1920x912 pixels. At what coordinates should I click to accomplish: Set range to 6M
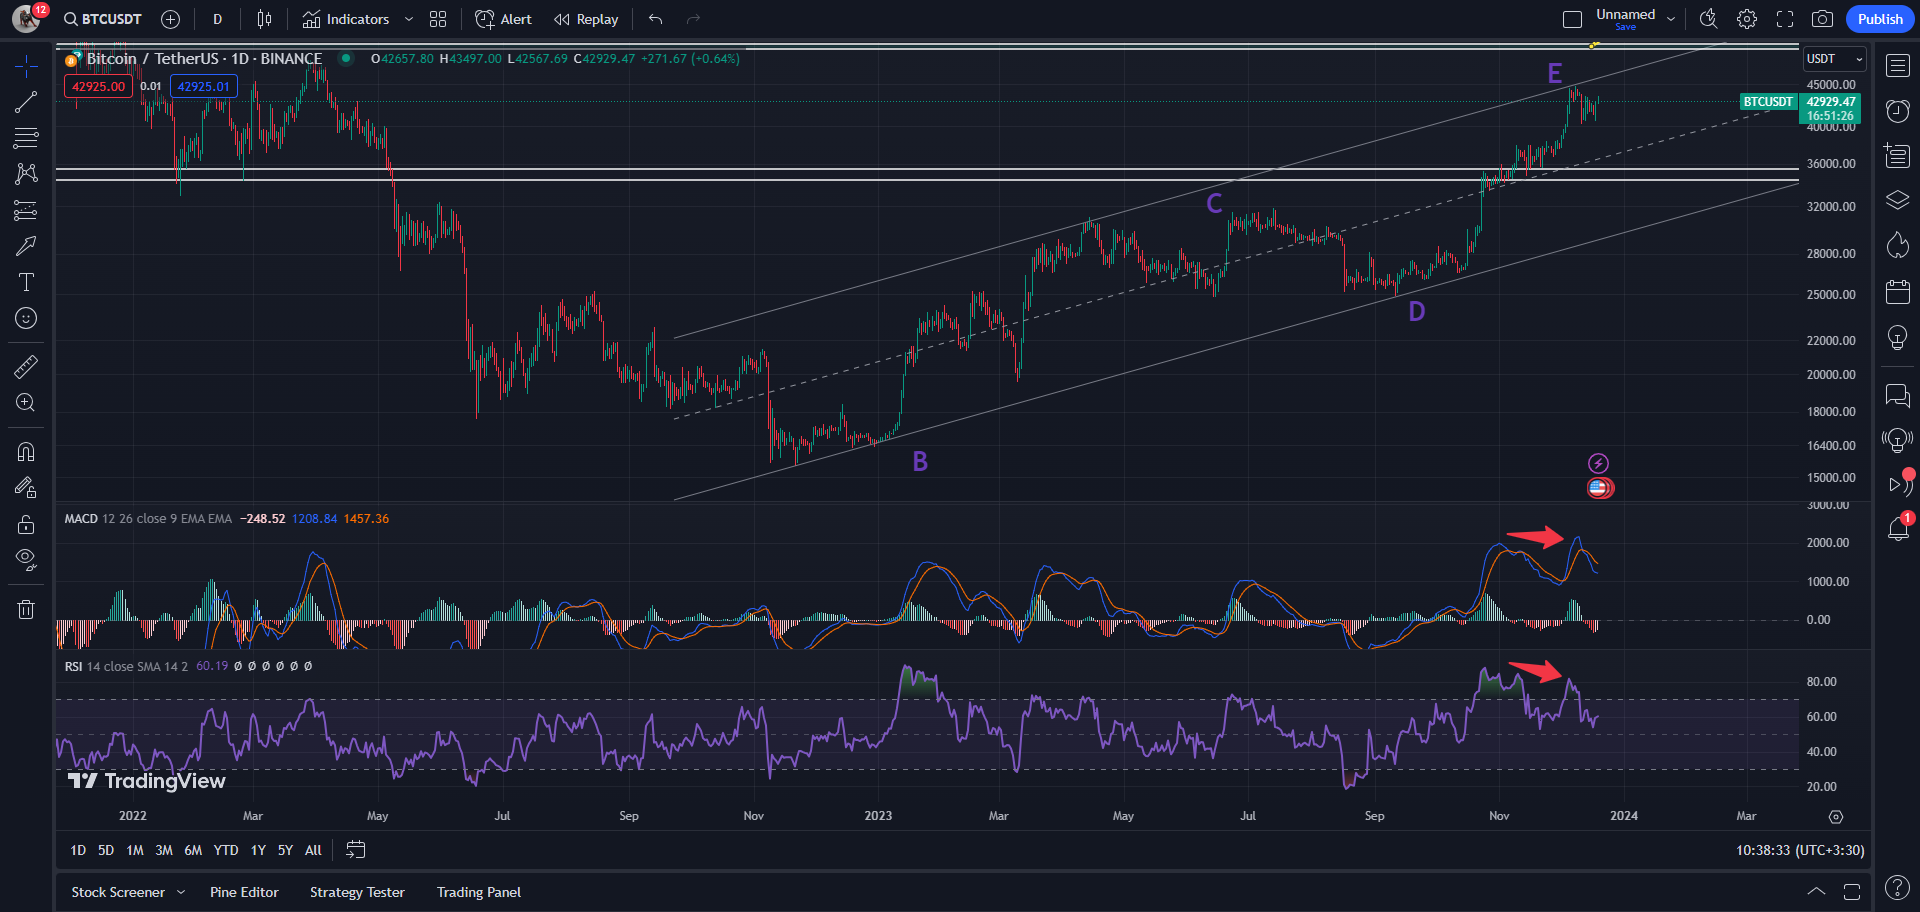193,850
